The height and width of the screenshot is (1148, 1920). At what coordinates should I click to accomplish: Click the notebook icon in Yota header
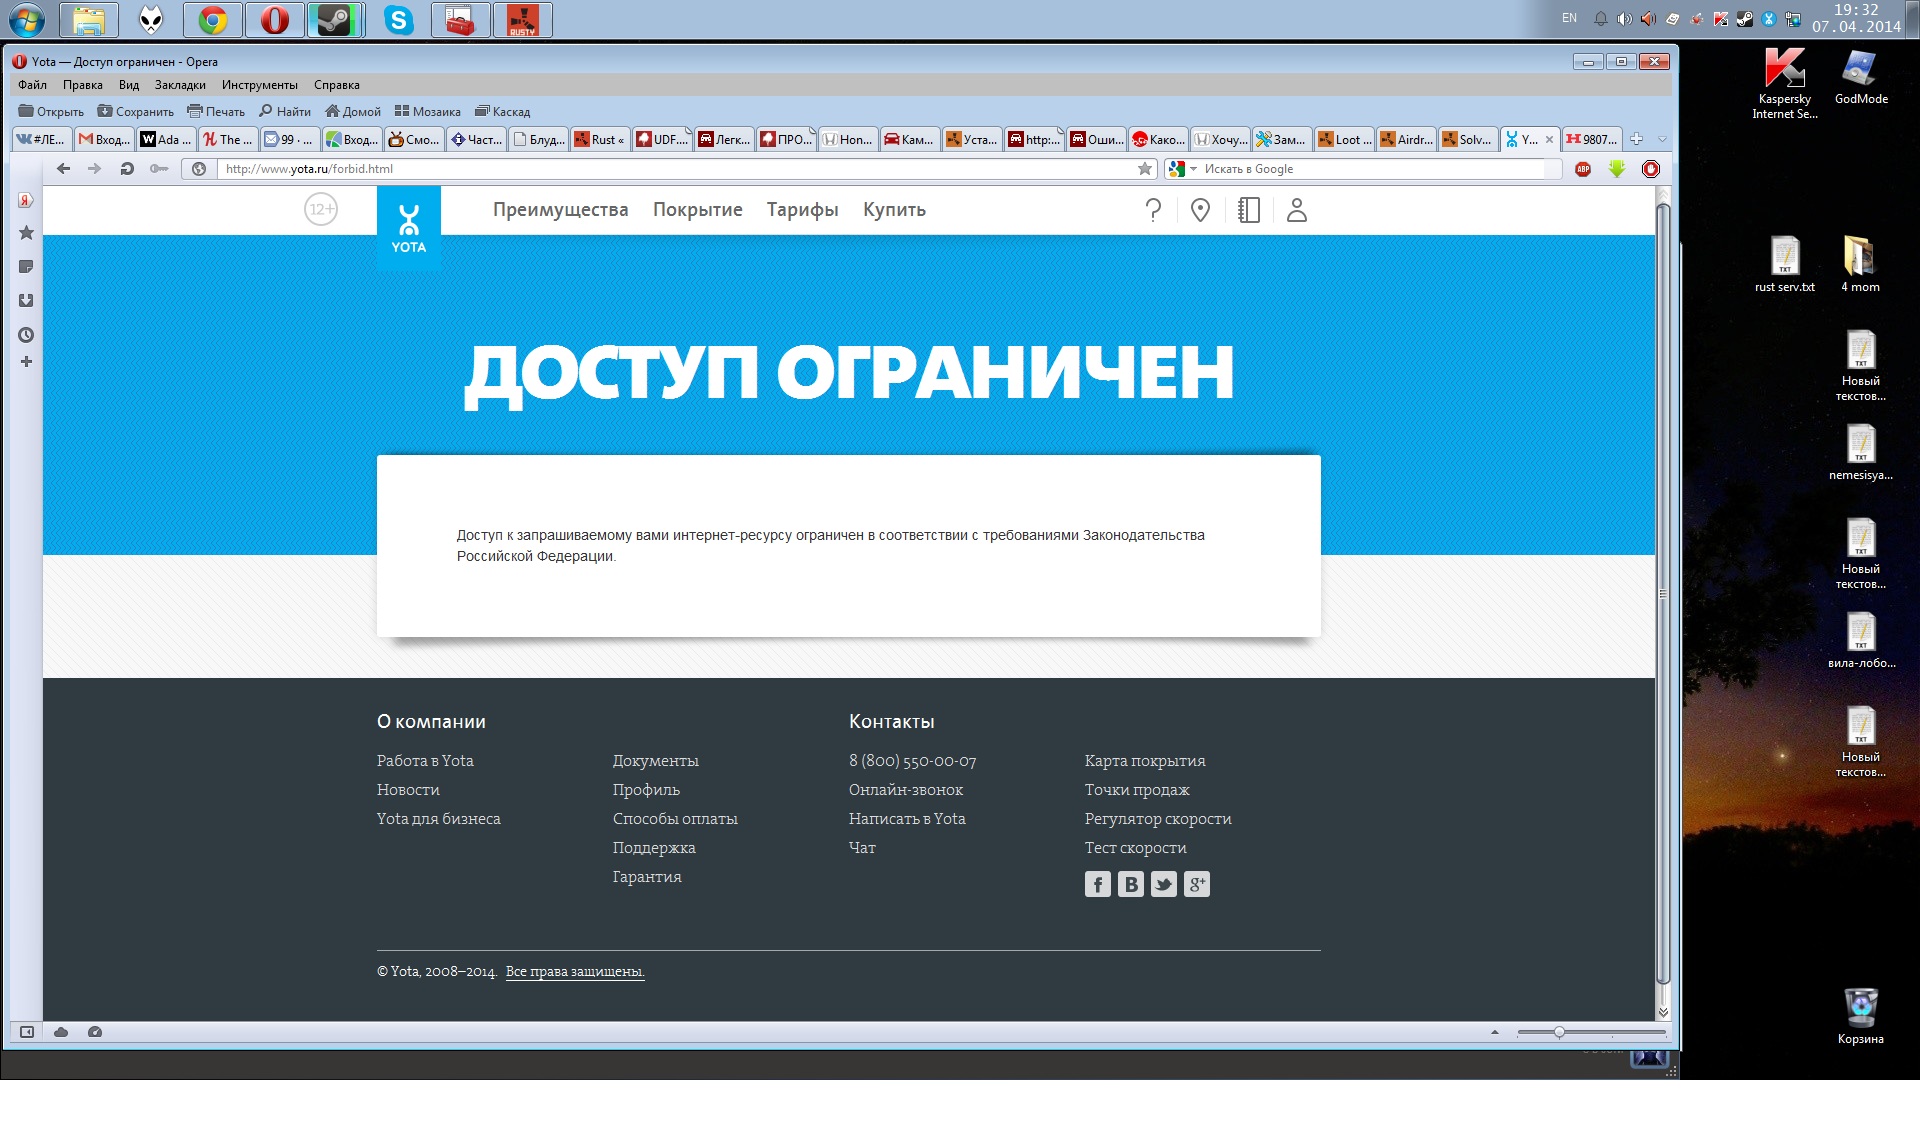pos(1248,210)
